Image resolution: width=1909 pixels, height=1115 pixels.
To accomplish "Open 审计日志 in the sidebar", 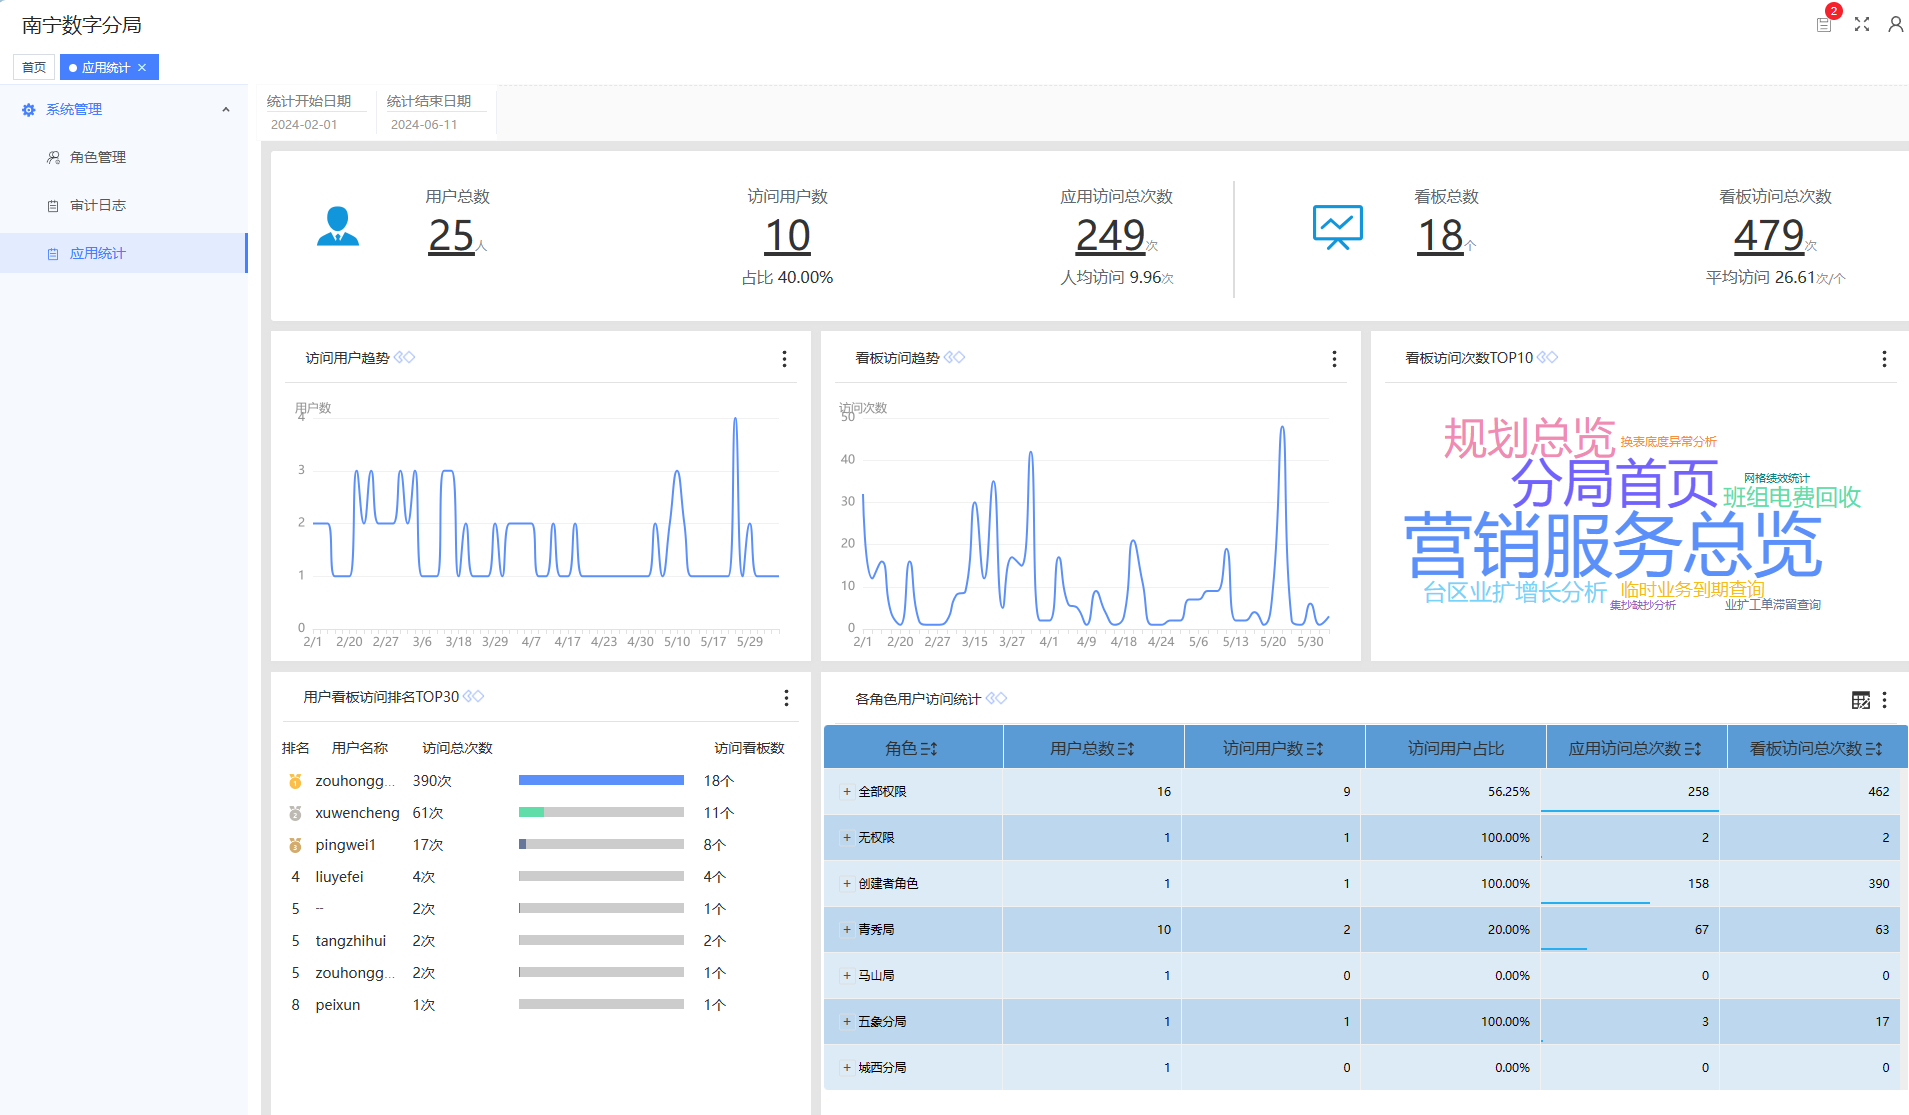I will (98, 206).
